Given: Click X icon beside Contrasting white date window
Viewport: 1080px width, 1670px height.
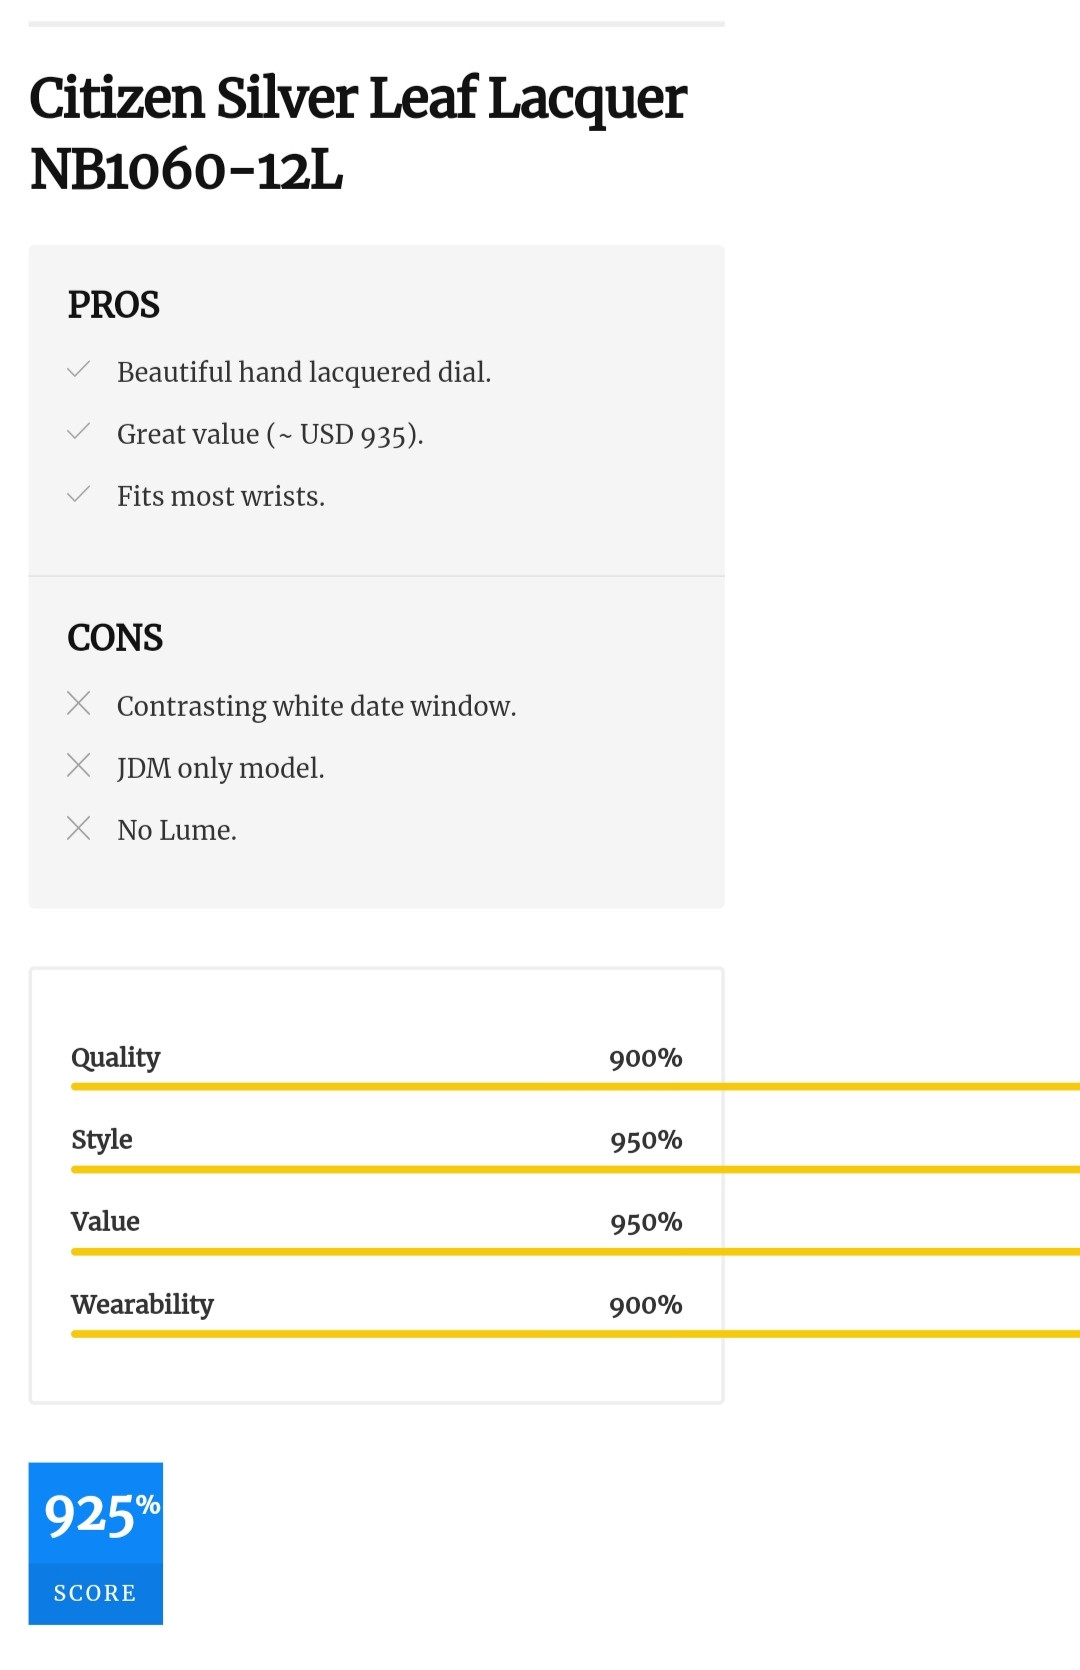Looking at the screenshot, I should point(79,704).
